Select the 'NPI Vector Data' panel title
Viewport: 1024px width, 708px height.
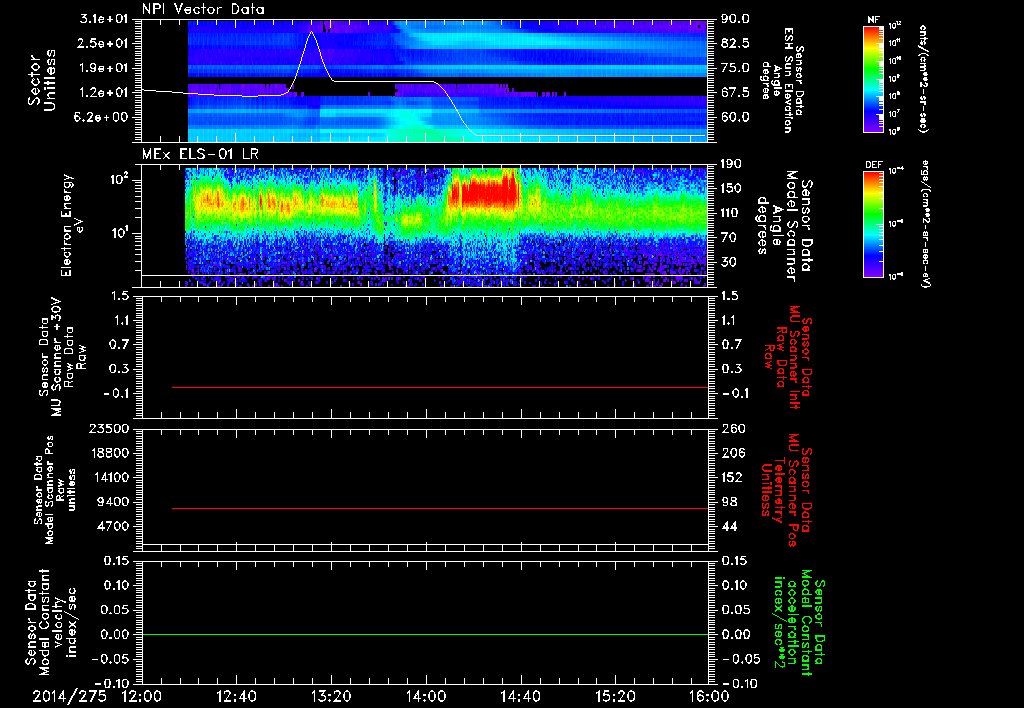(x=203, y=9)
